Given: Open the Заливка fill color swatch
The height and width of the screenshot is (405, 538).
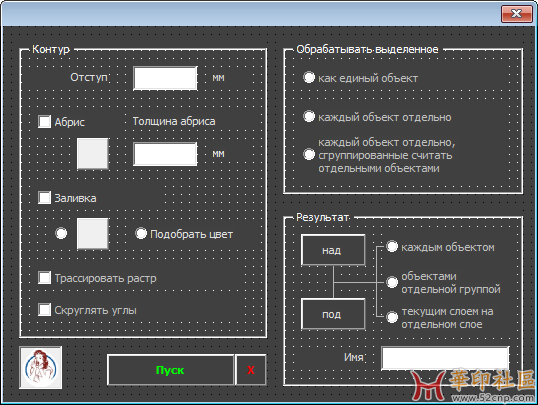Looking at the screenshot, I should 93,233.
